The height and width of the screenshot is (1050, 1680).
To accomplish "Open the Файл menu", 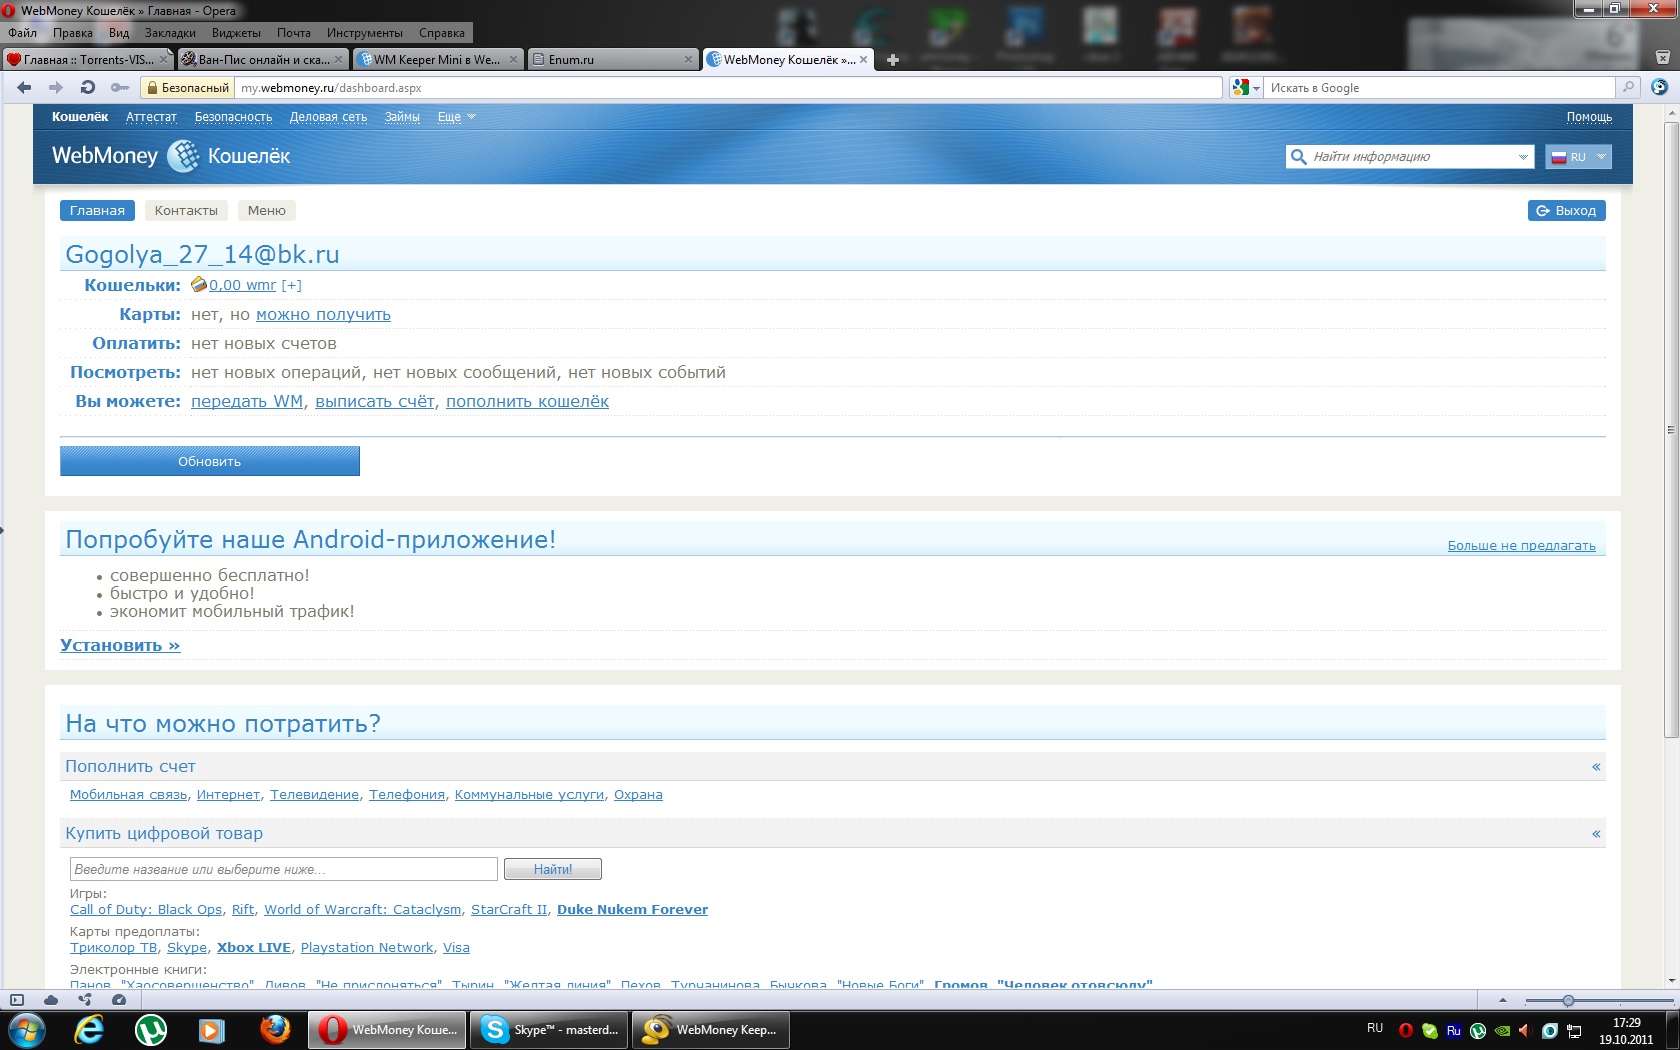I will pyautogui.click(x=22, y=33).
